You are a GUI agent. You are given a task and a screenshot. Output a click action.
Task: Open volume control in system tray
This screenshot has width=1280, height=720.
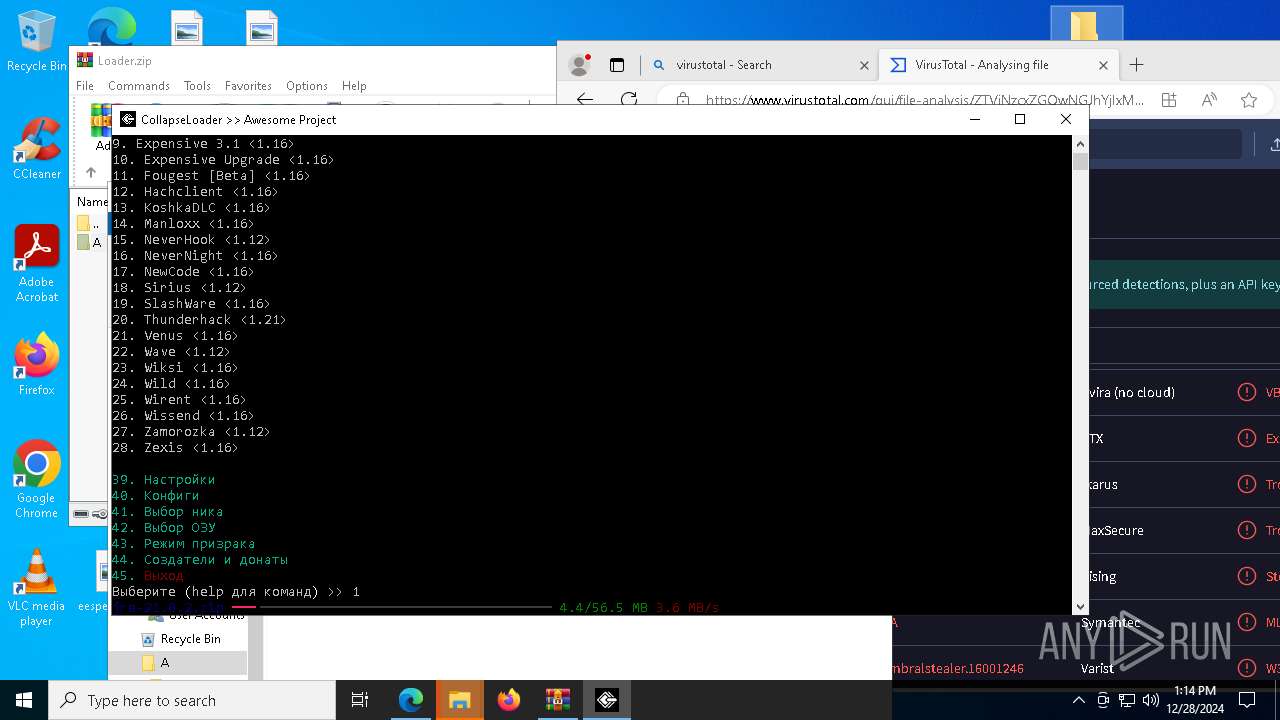pyautogui.click(x=1150, y=700)
